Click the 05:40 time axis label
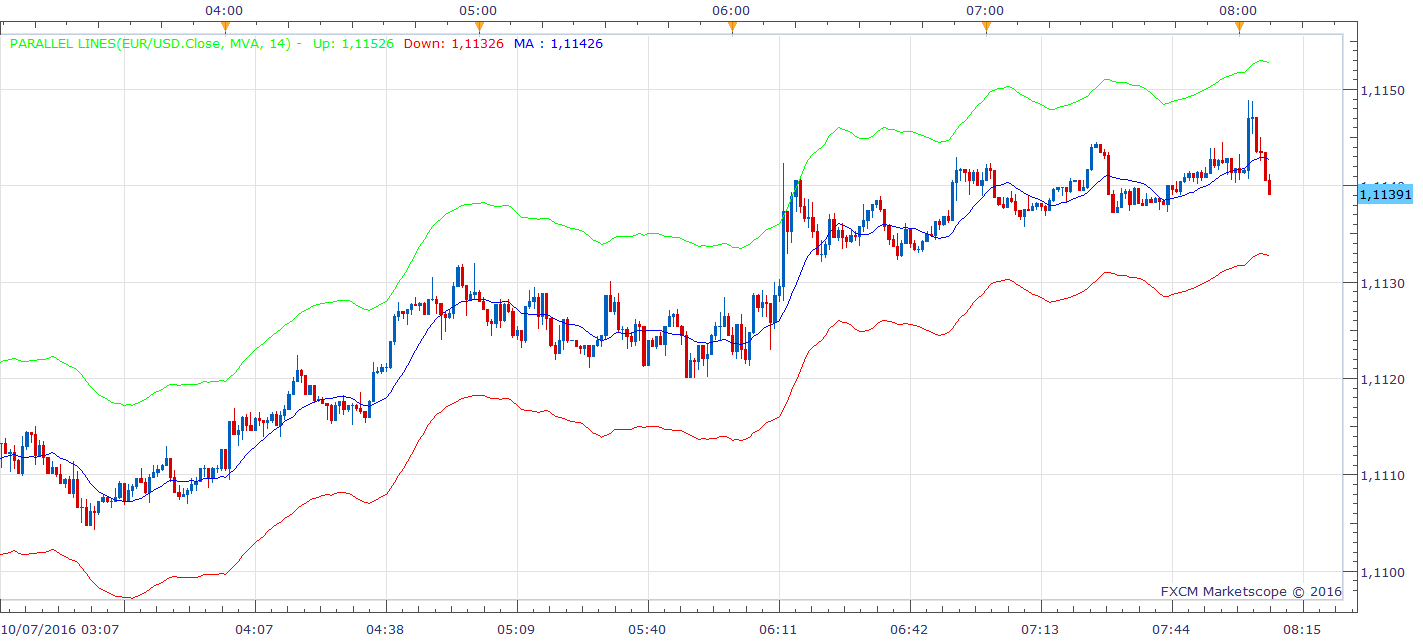Screen dimensions: 1423x642 [647, 630]
